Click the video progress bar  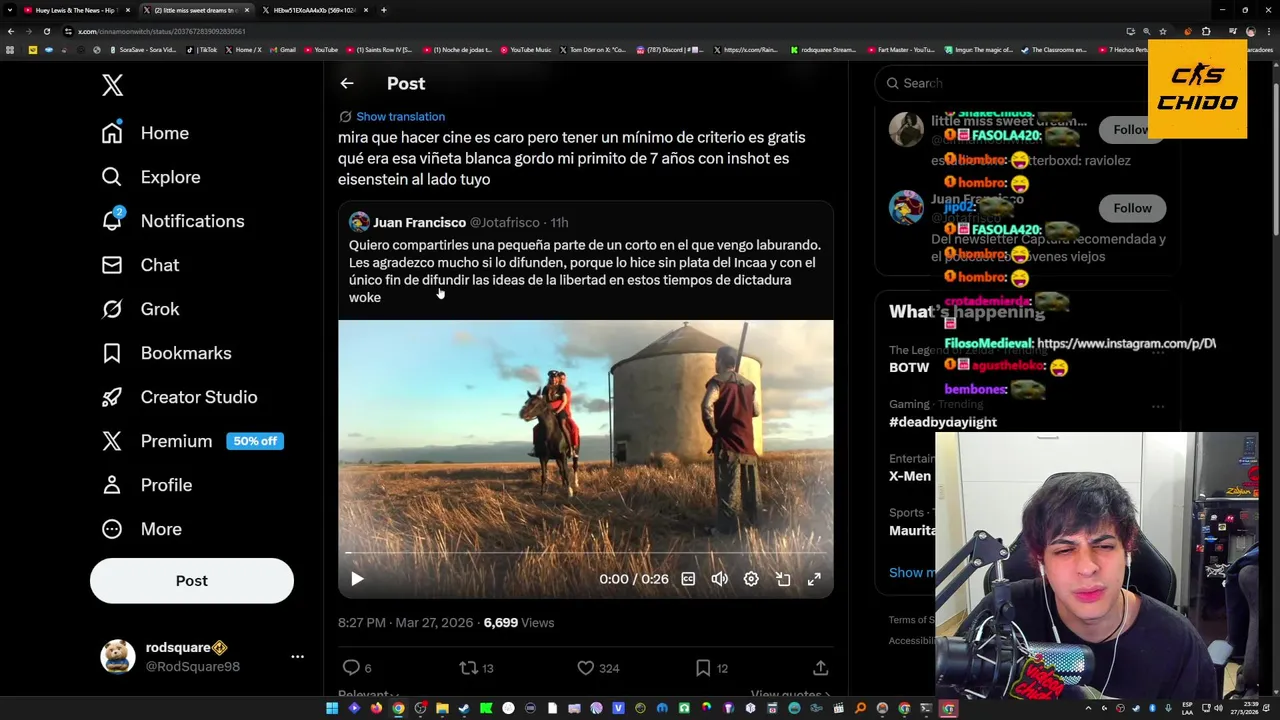tap(585, 553)
